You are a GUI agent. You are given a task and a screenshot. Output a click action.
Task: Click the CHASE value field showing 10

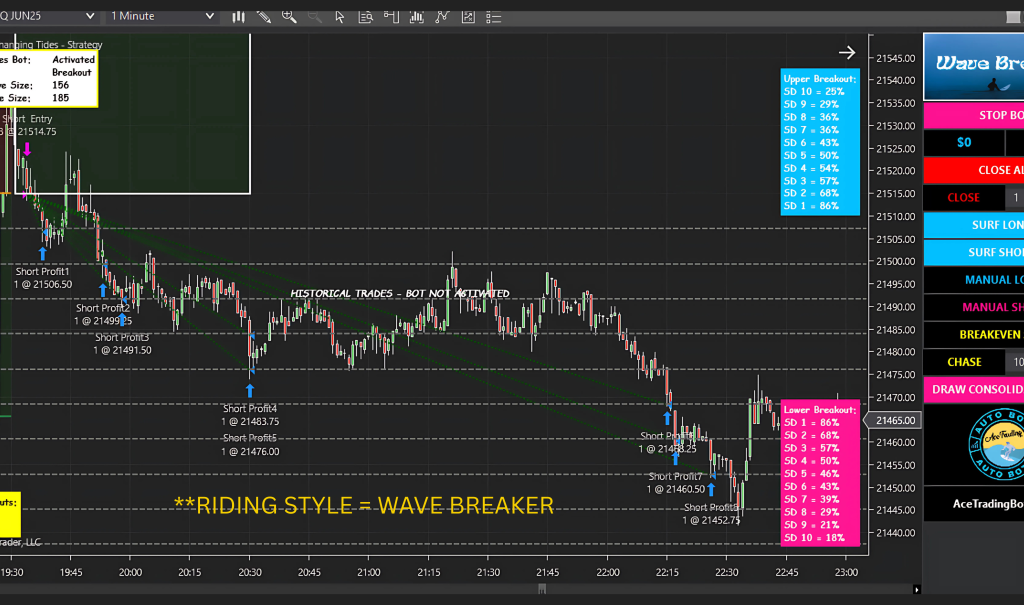[x=1015, y=362]
